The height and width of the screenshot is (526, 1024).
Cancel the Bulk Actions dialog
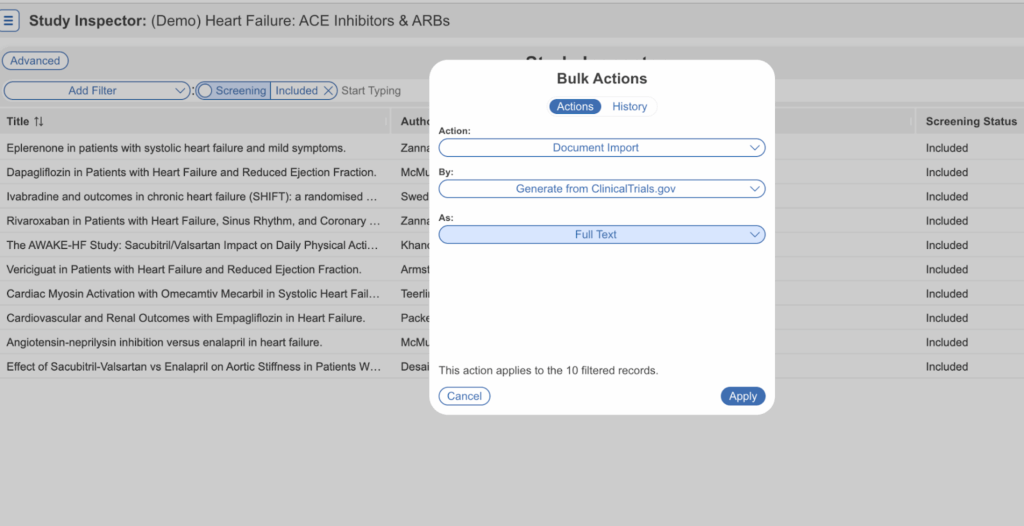coord(464,396)
